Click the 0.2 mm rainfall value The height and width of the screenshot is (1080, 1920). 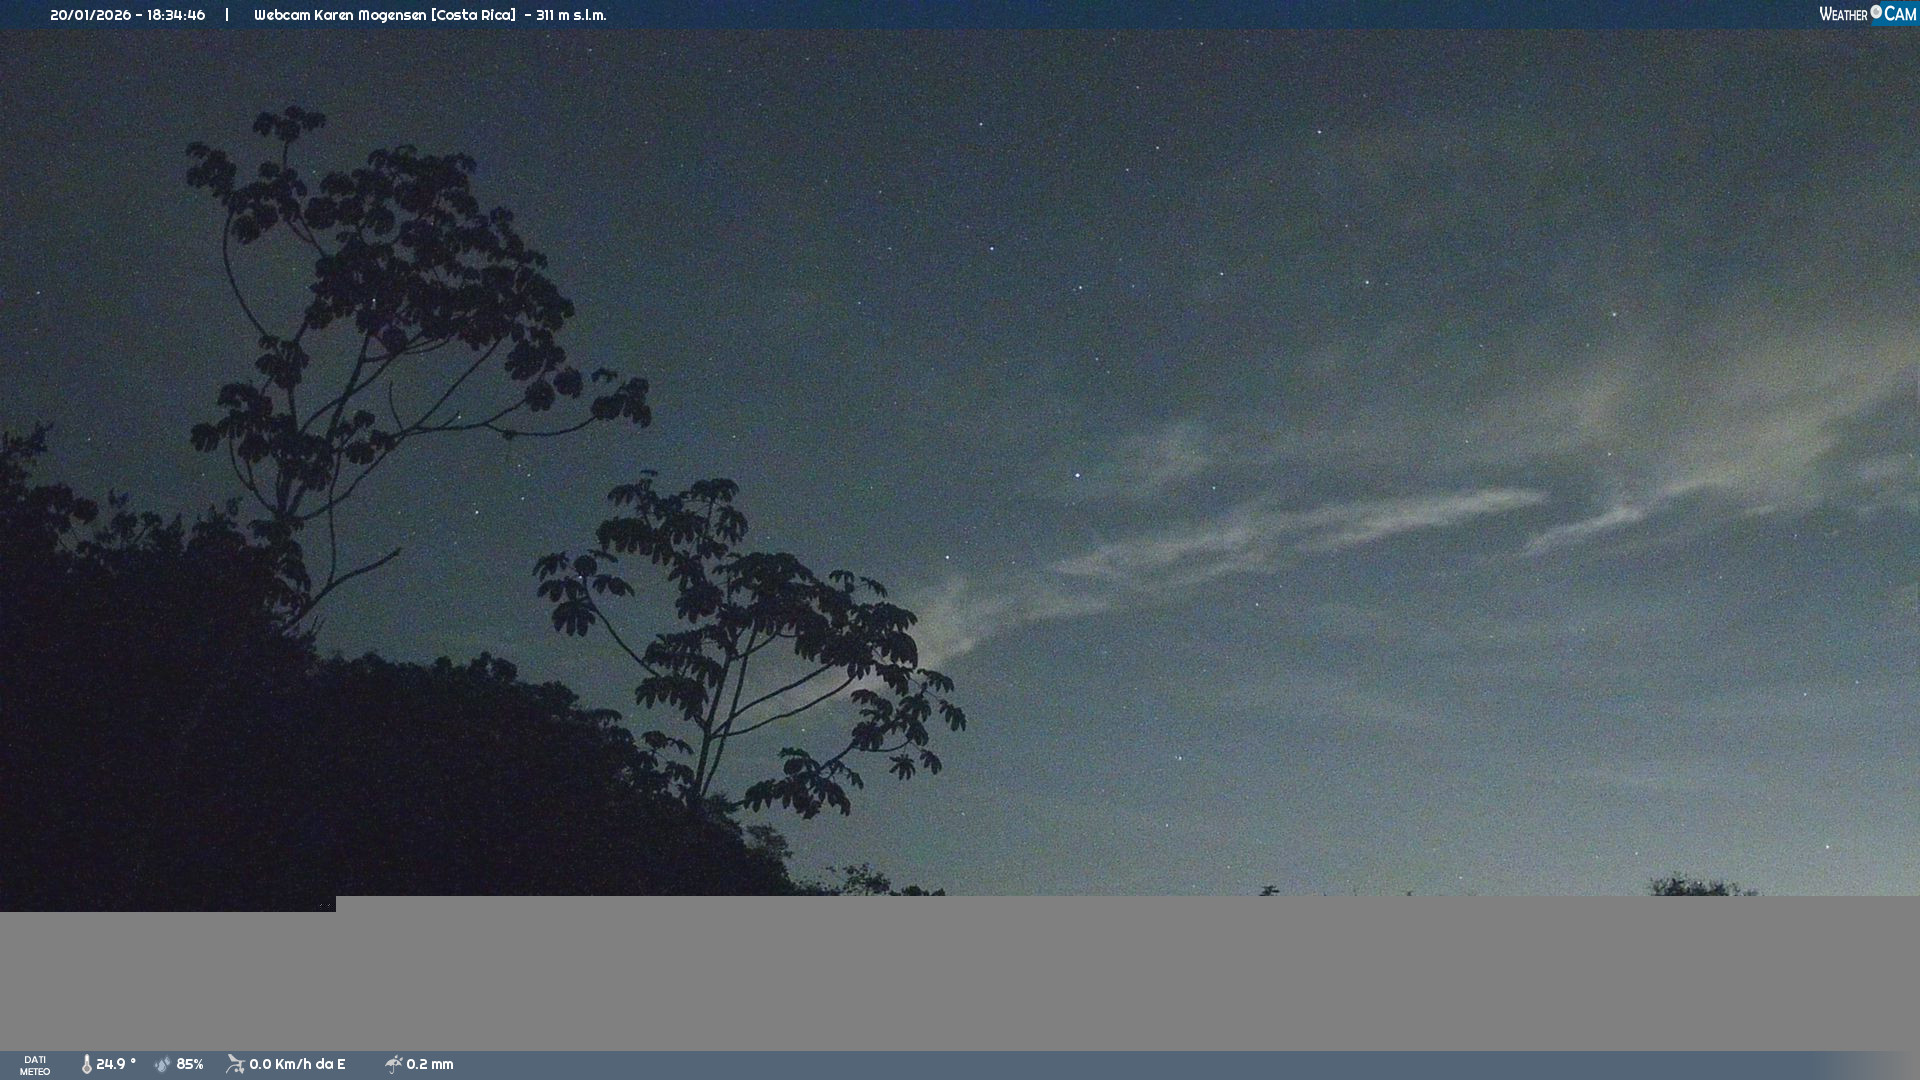[430, 1064]
